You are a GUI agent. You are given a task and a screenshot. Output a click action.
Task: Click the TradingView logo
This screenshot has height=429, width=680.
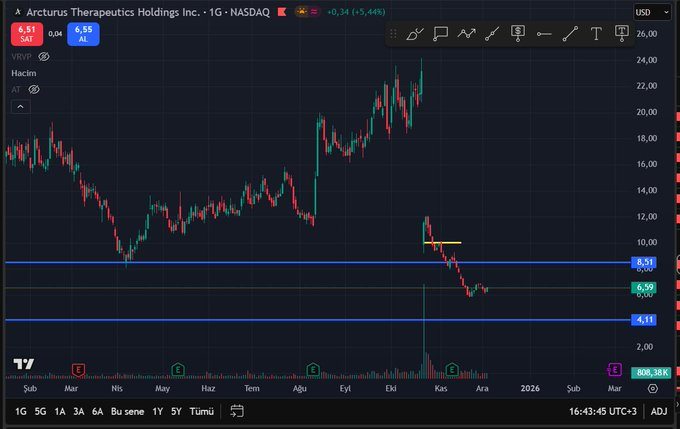(x=23, y=364)
